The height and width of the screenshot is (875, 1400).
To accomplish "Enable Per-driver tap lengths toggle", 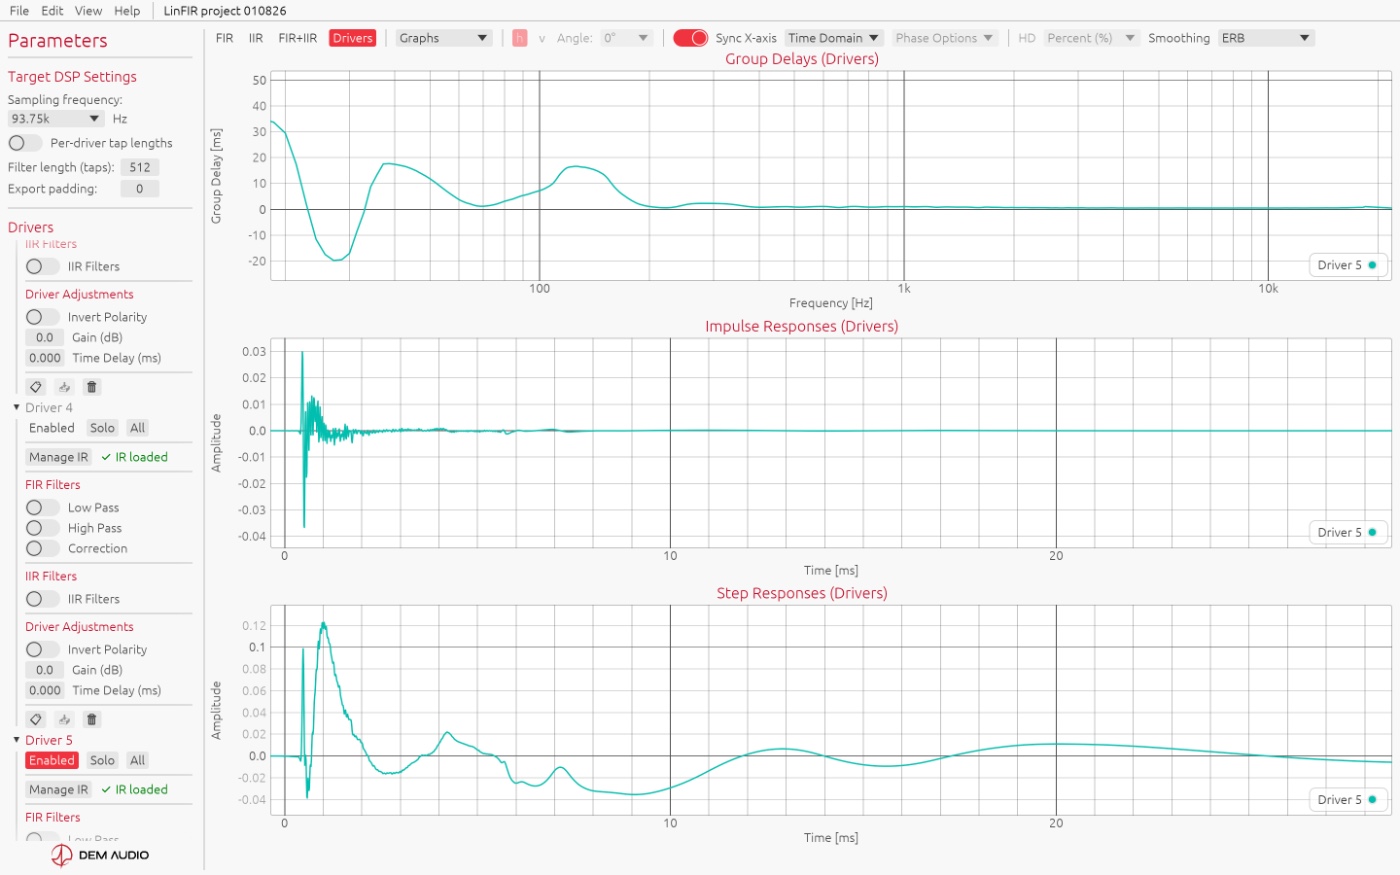I will pyautogui.click(x=25, y=143).
